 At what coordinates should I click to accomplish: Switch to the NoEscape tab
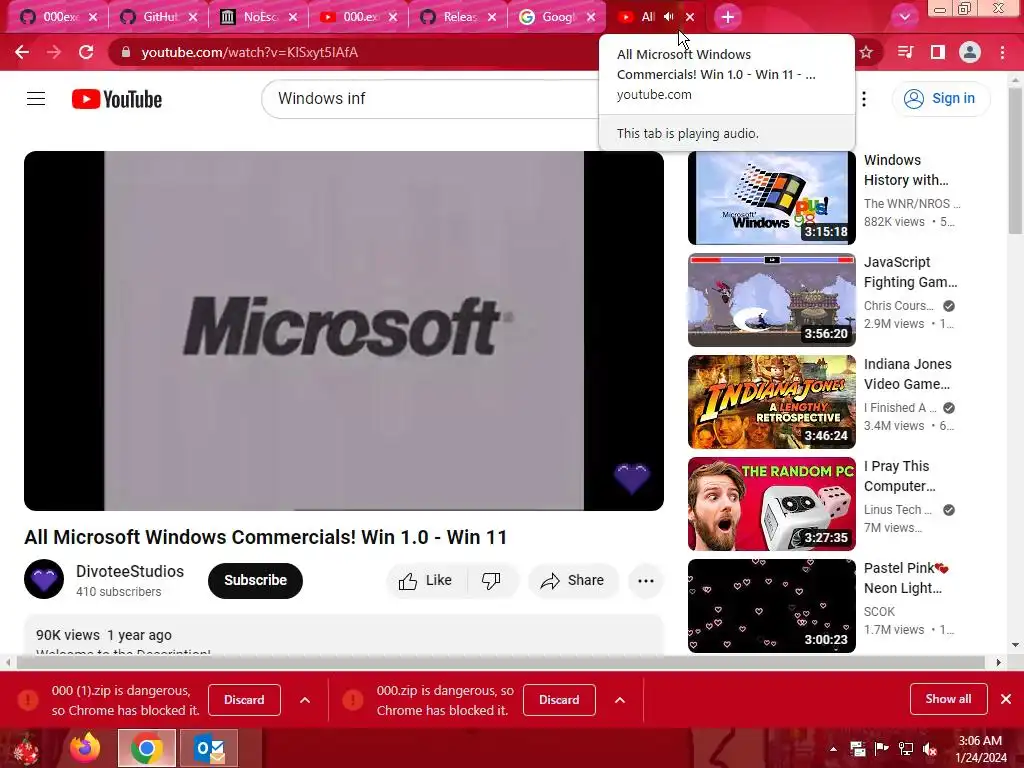(259, 17)
